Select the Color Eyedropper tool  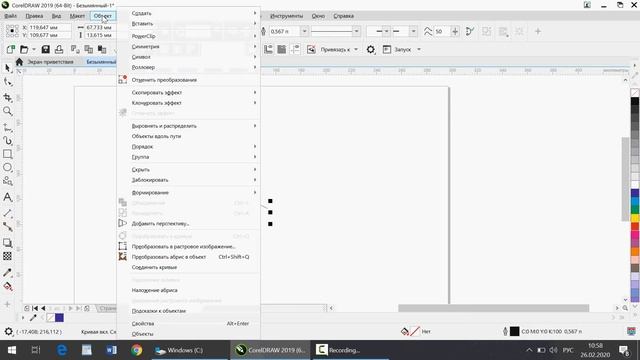(7, 272)
